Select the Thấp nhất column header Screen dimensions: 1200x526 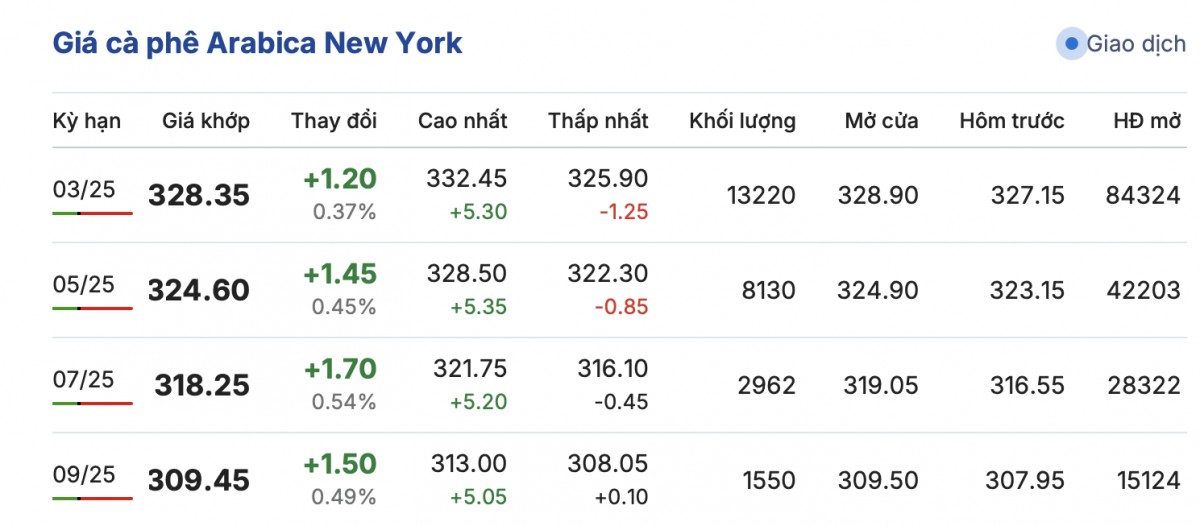pyautogui.click(x=598, y=121)
